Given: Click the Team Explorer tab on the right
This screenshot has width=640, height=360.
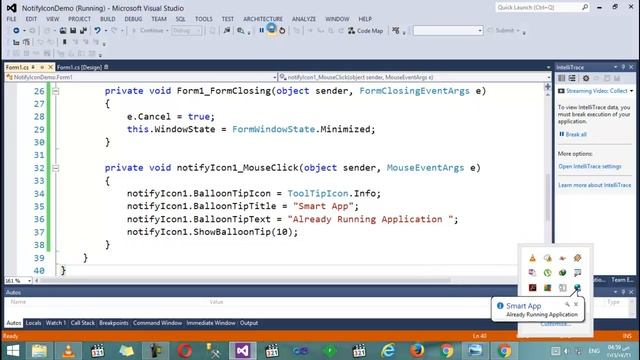Looking at the screenshot, I should (x=622, y=280).
